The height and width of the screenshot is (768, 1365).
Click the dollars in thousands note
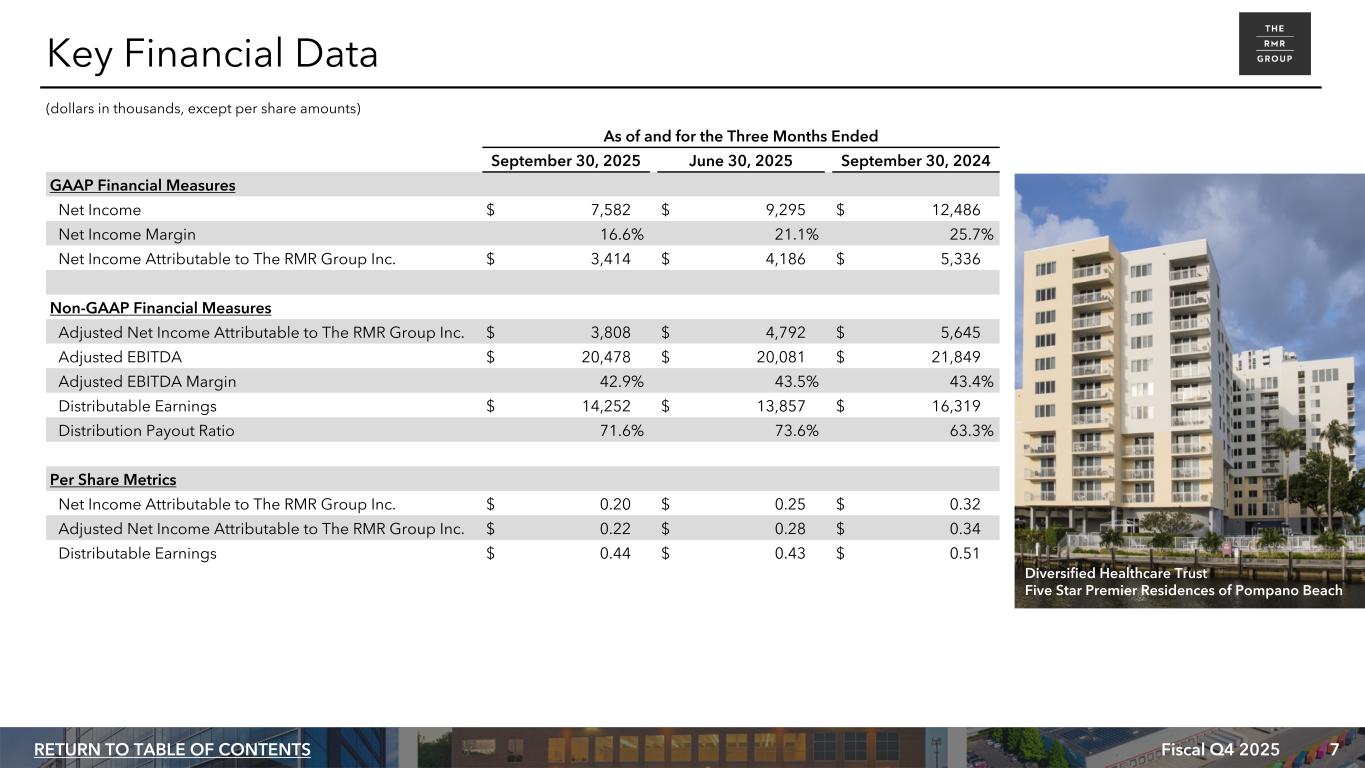[203, 108]
